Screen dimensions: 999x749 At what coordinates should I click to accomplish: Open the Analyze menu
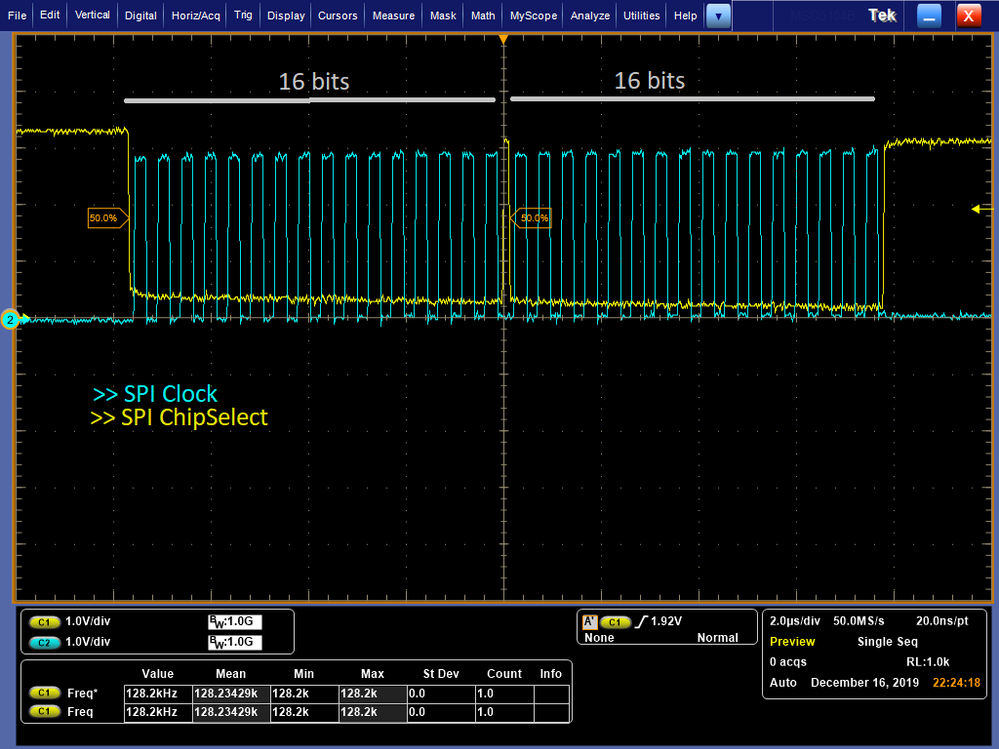(x=590, y=15)
